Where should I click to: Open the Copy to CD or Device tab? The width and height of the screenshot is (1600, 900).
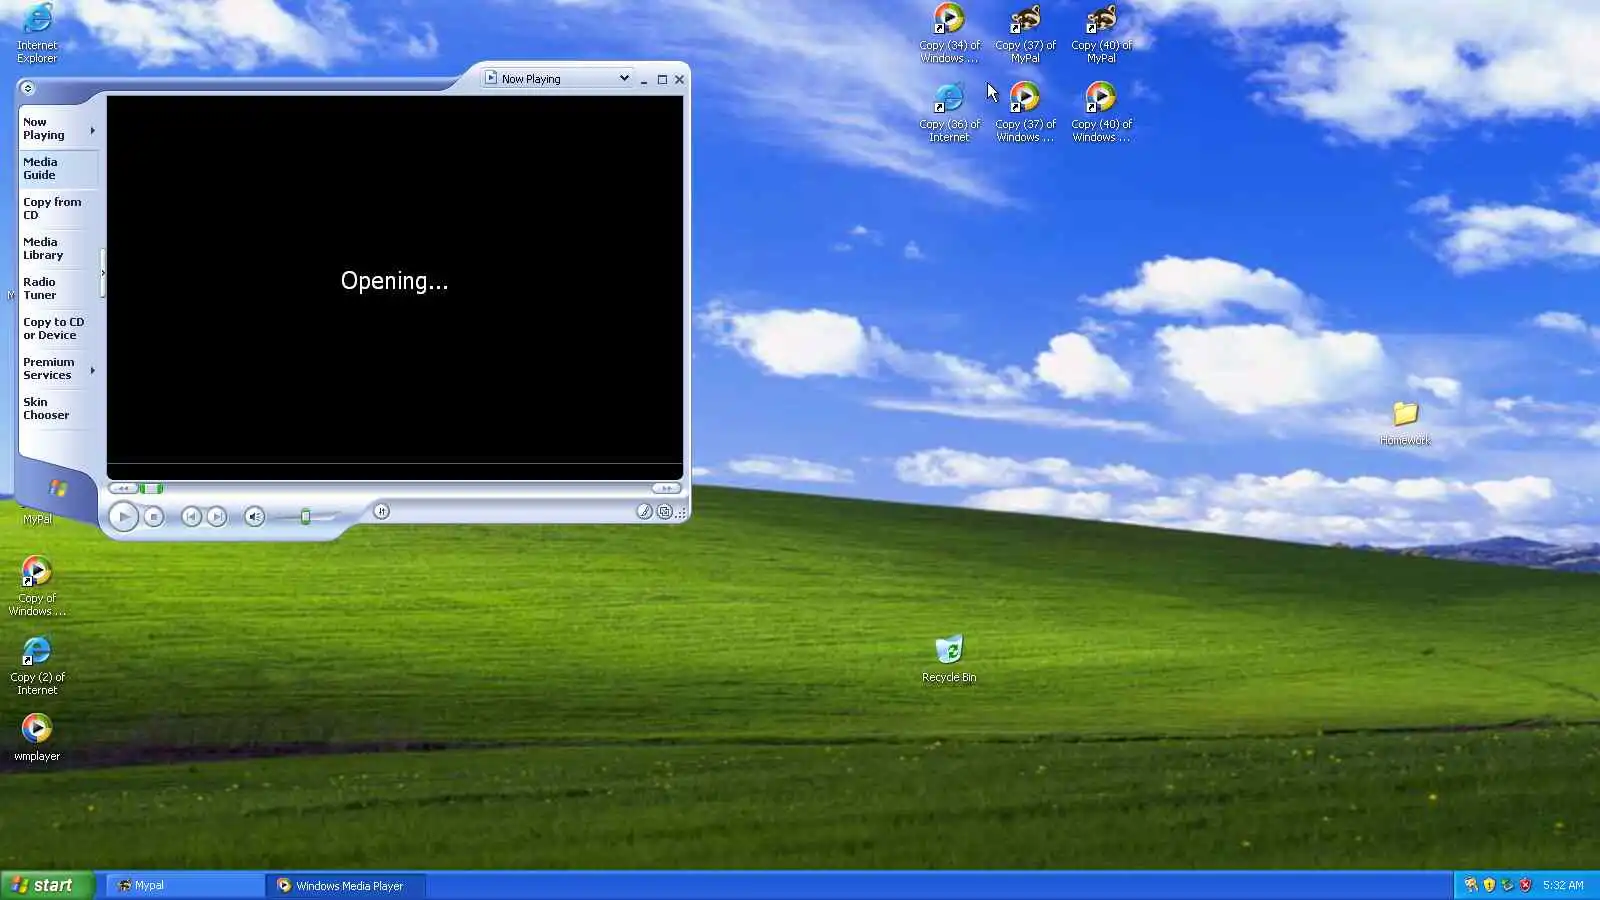pos(58,329)
